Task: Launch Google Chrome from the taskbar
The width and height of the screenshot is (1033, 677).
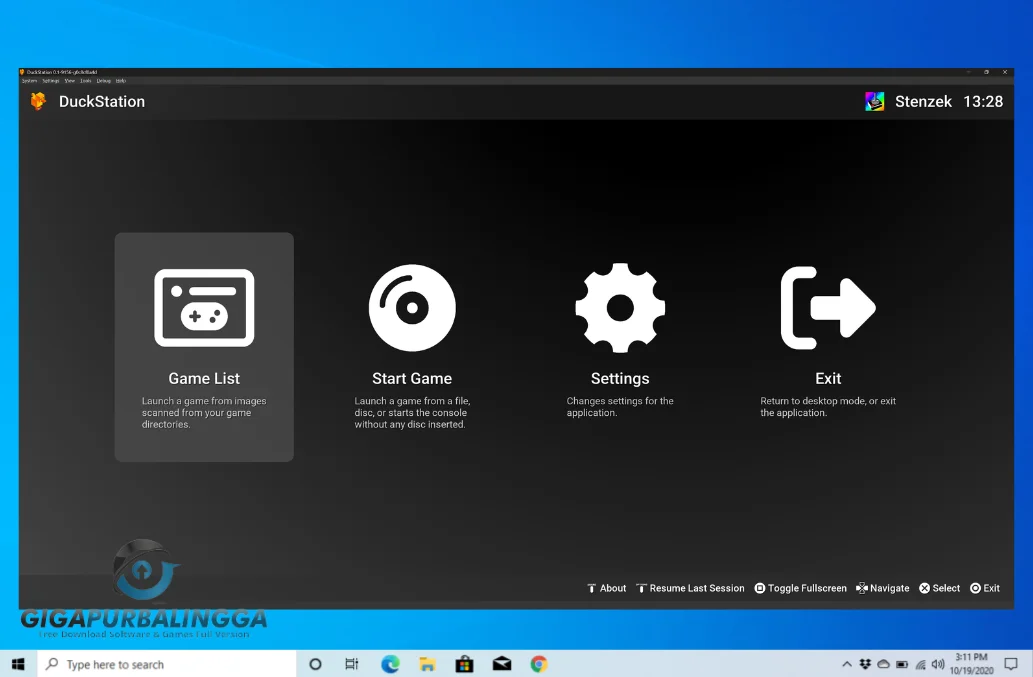Action: coord(539,664)
